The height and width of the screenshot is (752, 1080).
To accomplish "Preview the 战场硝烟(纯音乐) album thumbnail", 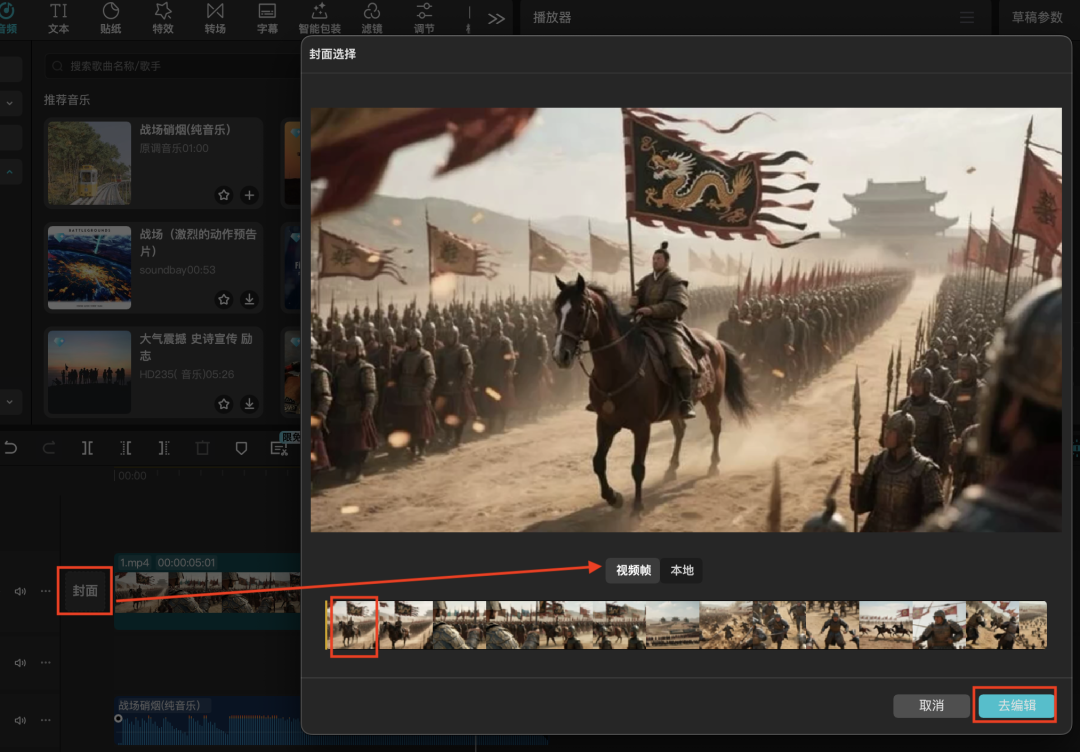I will (90, 163).
